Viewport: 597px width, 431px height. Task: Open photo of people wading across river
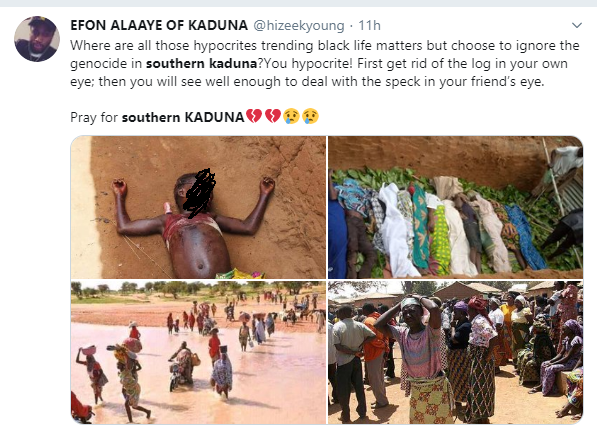198,352
